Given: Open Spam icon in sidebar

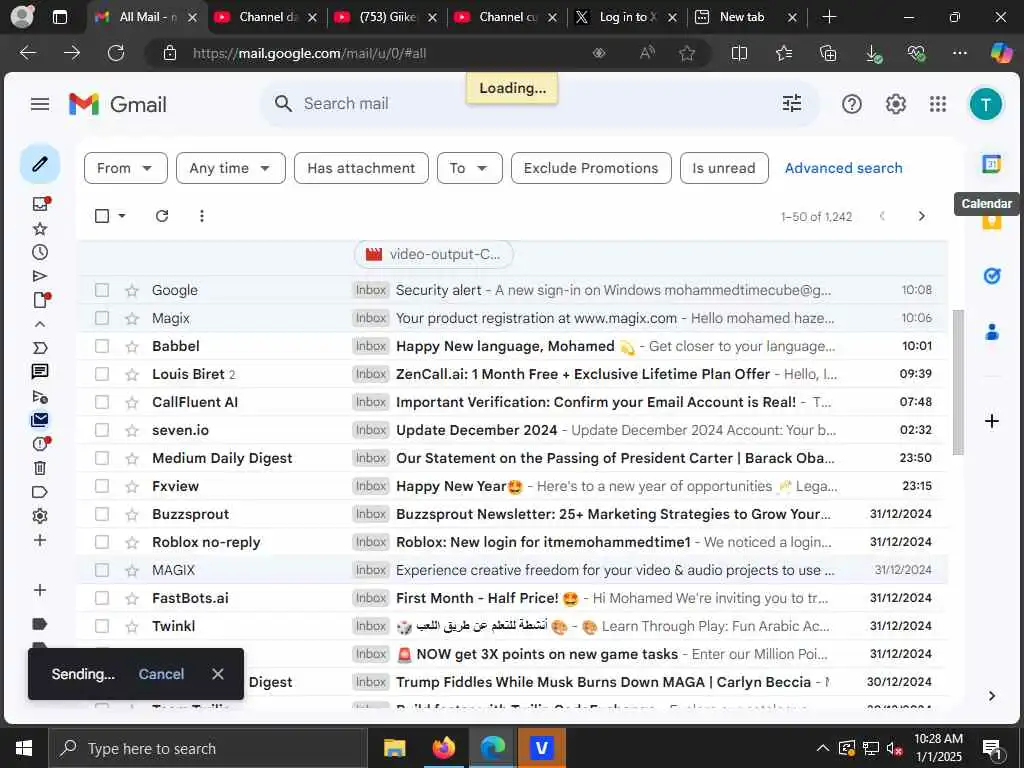Looking at the screenshot, I should pyautogui.click(x=40, y=443).
